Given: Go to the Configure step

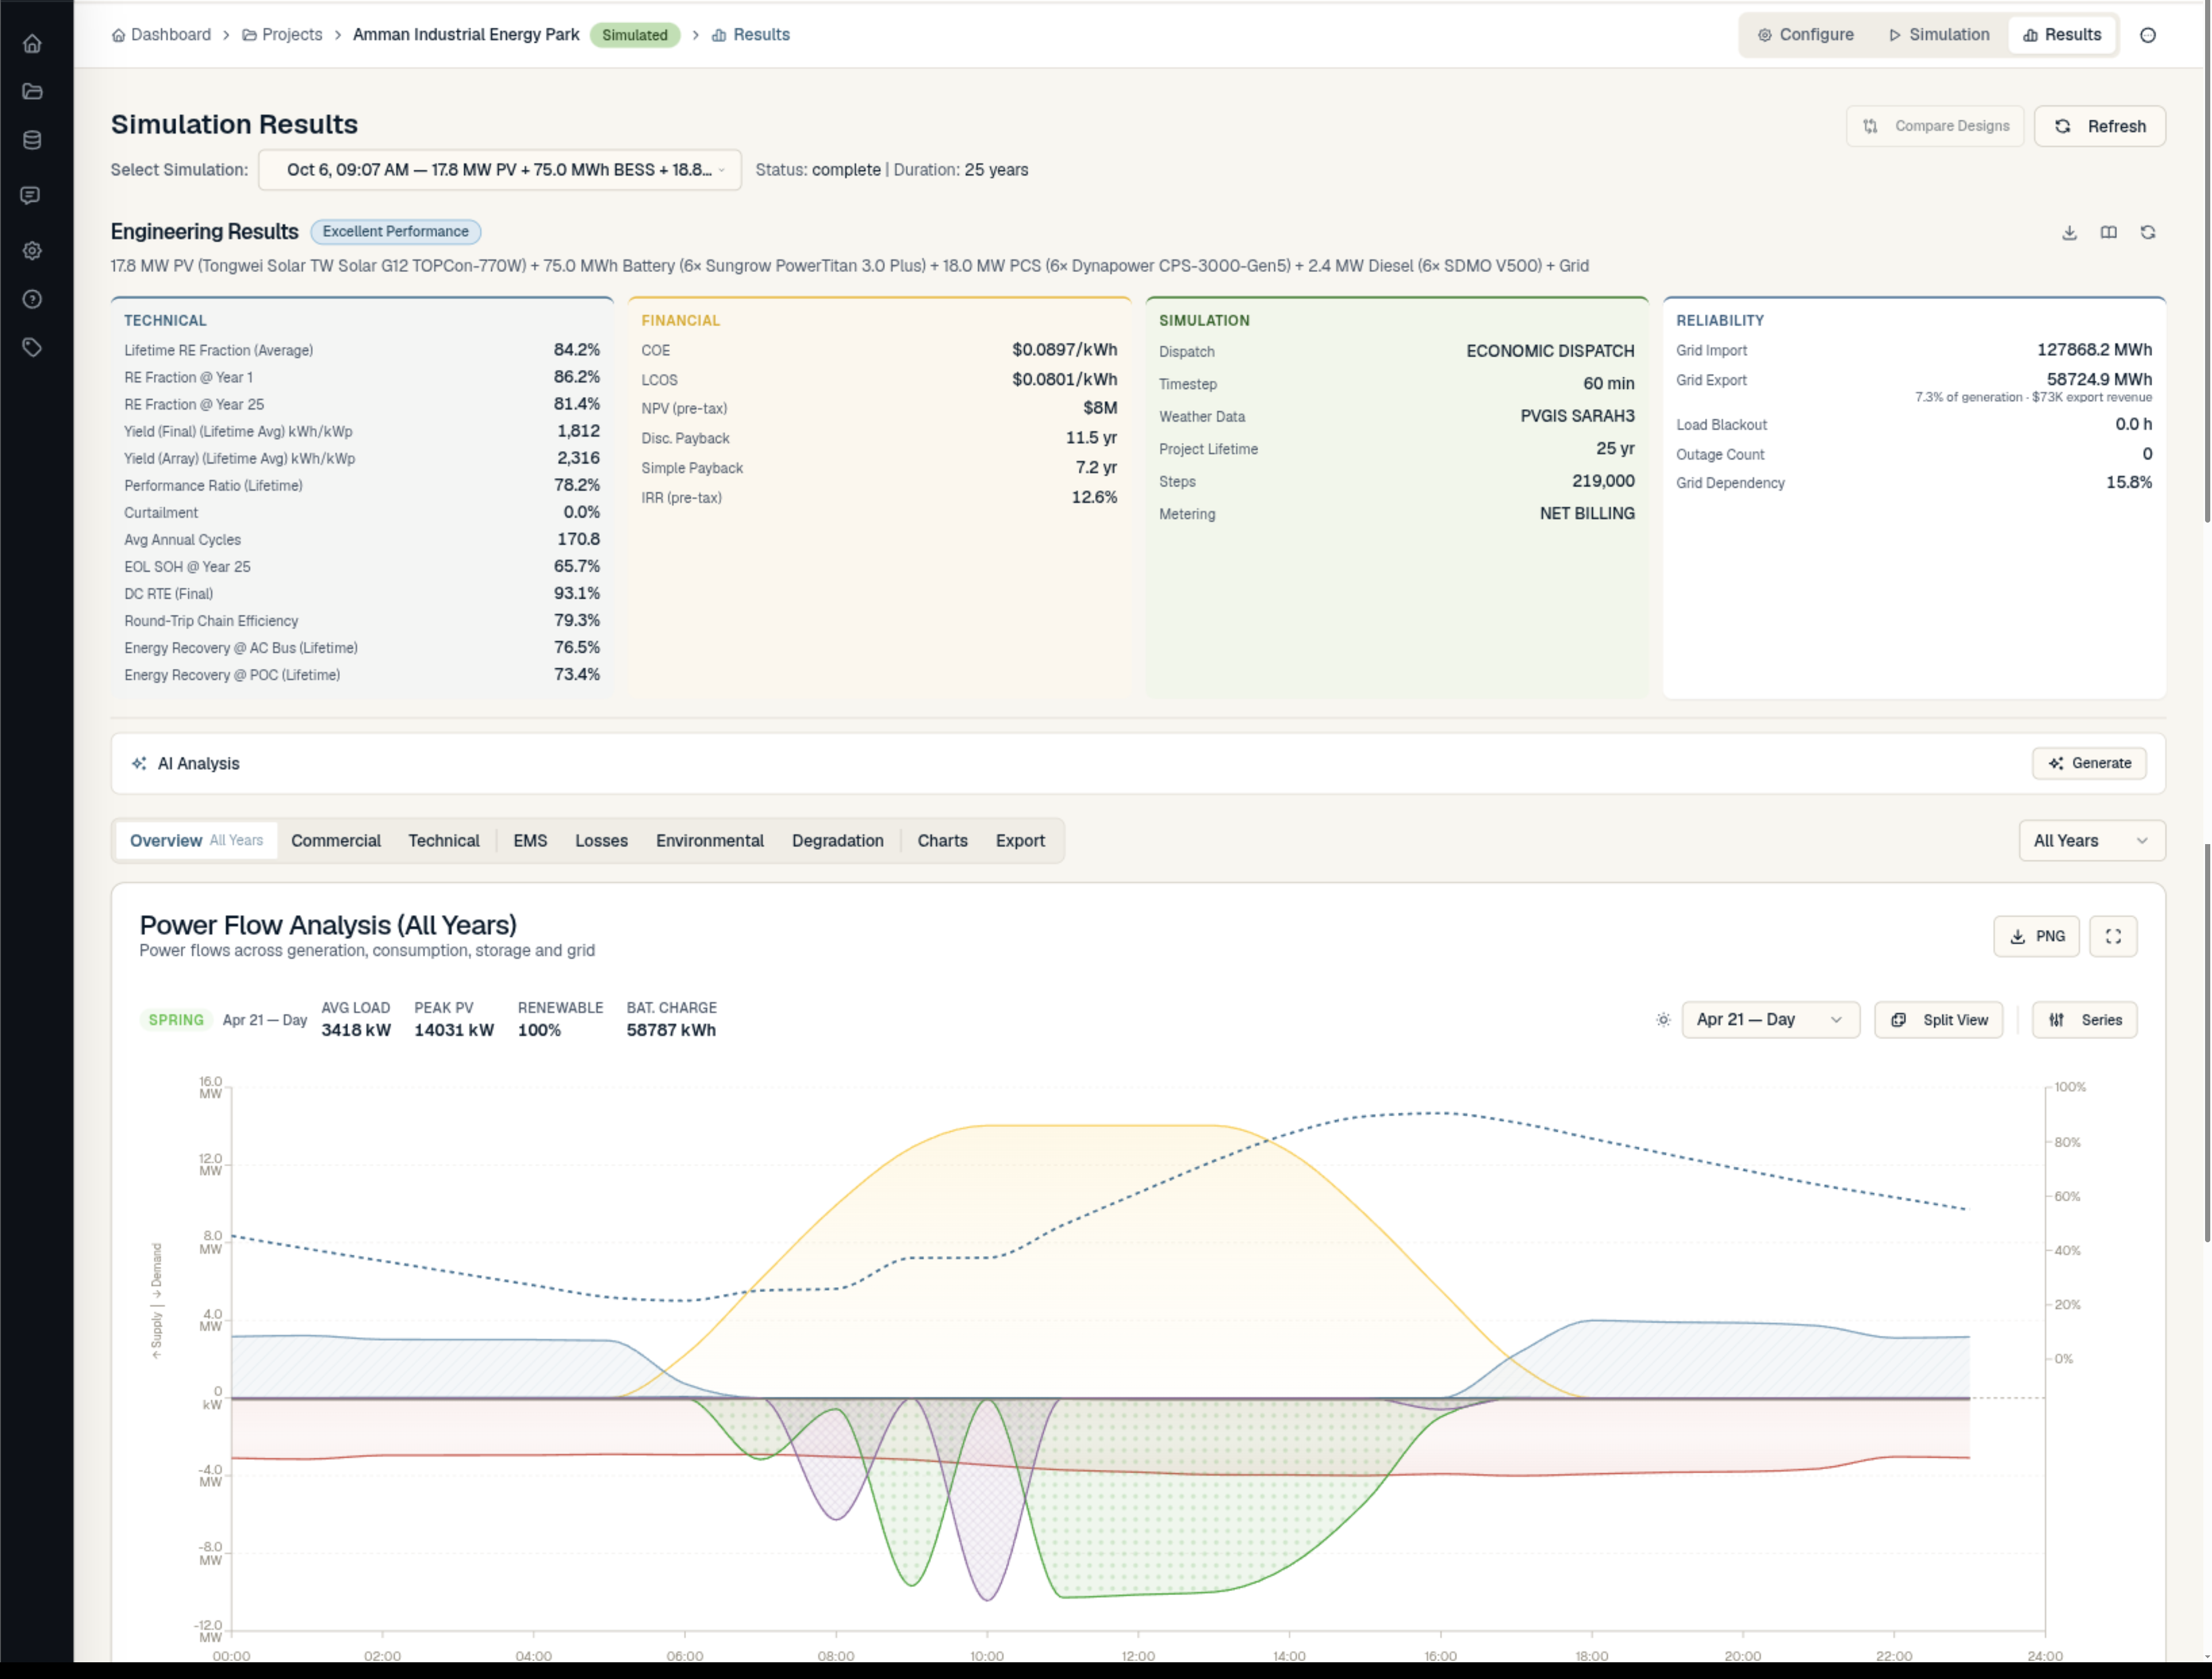Looking at the screenshot, I should [1806, 35].
